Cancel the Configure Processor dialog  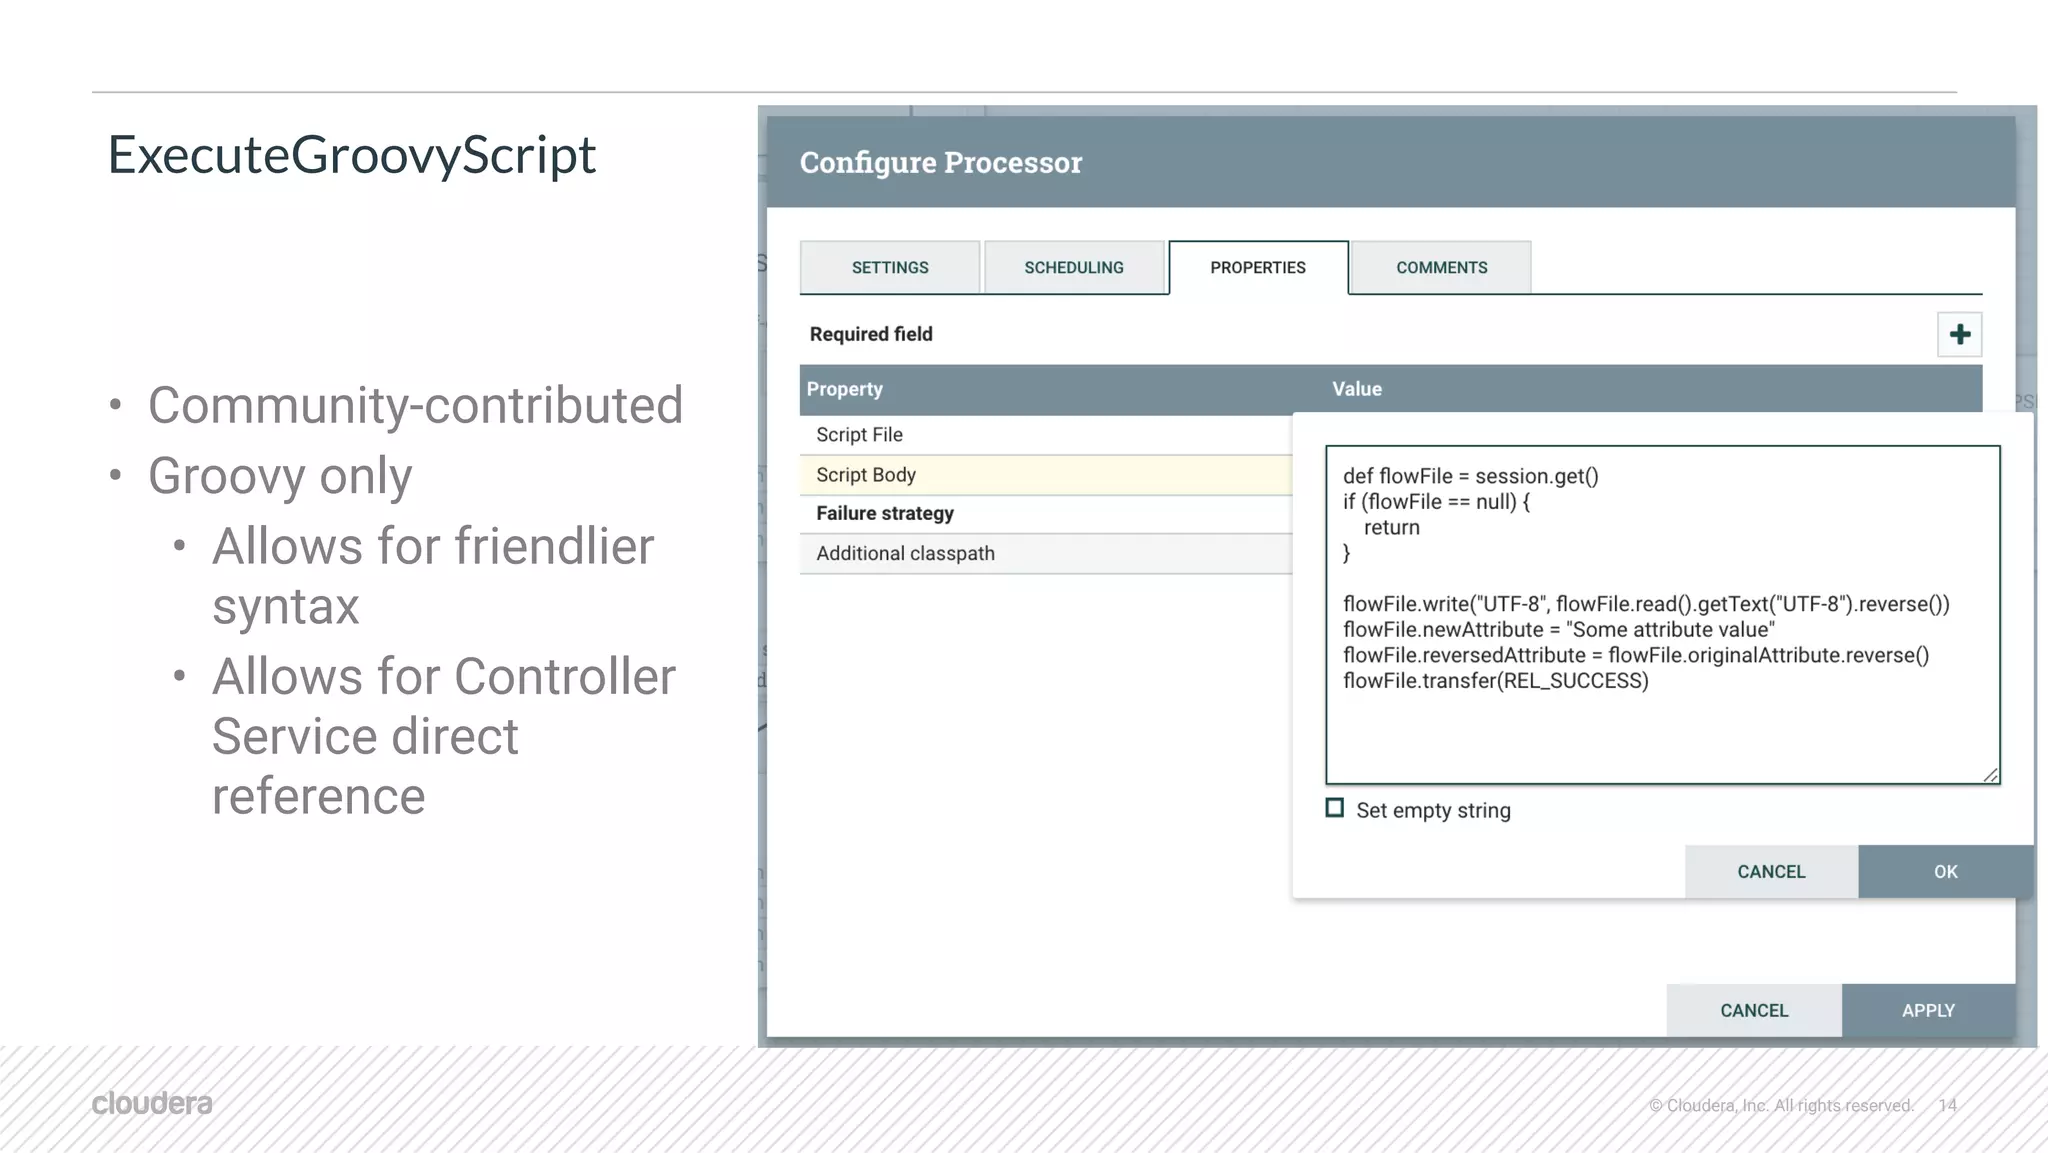[1754, 1010]
